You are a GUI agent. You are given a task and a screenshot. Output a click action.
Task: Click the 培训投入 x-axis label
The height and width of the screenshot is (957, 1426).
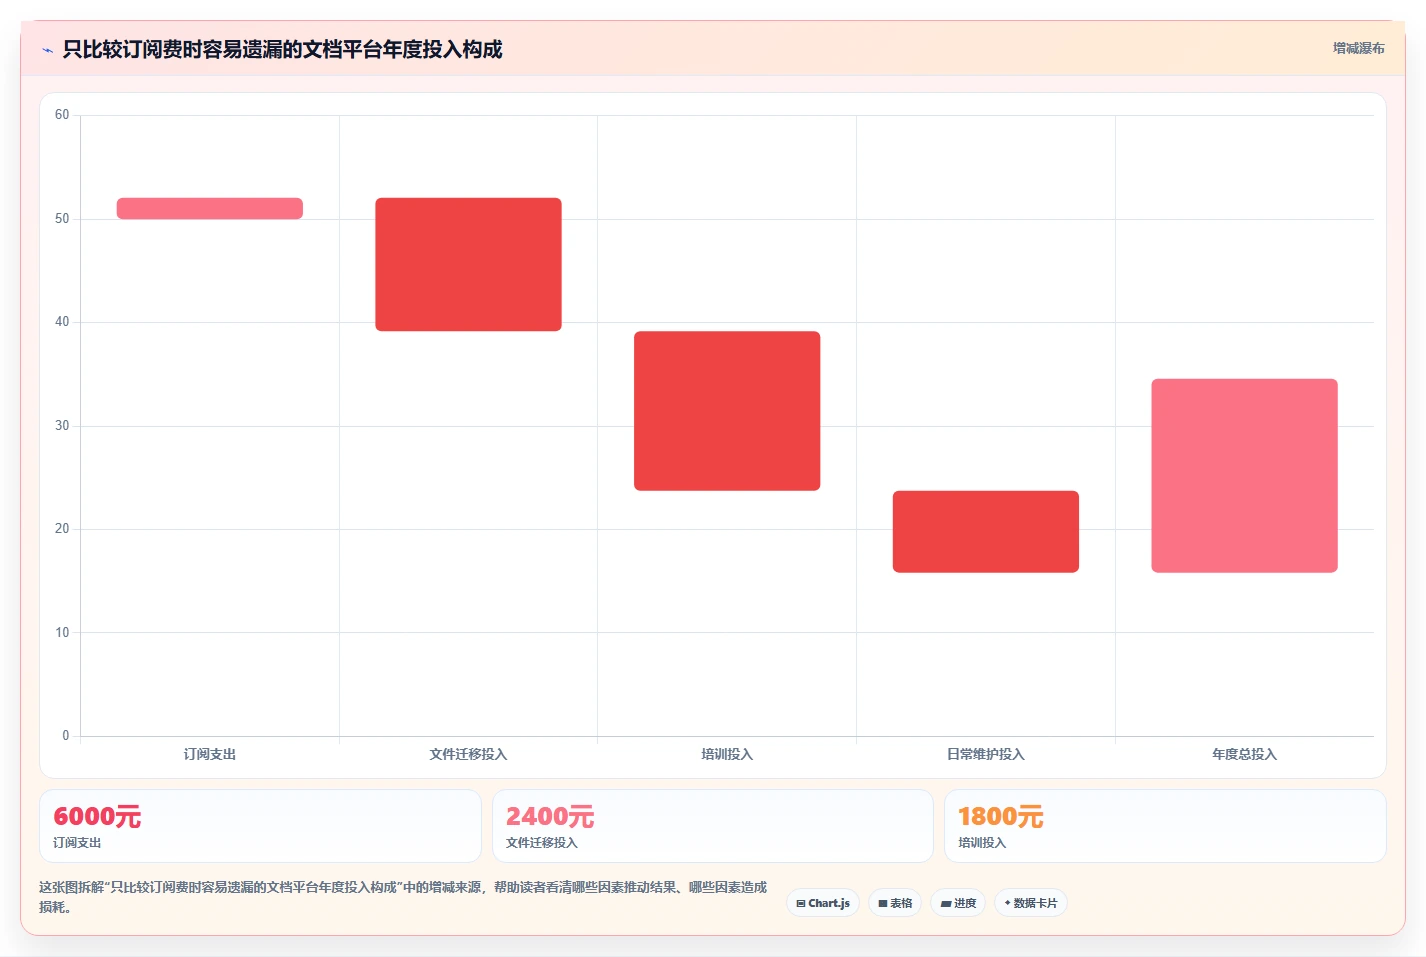[727, 754]
